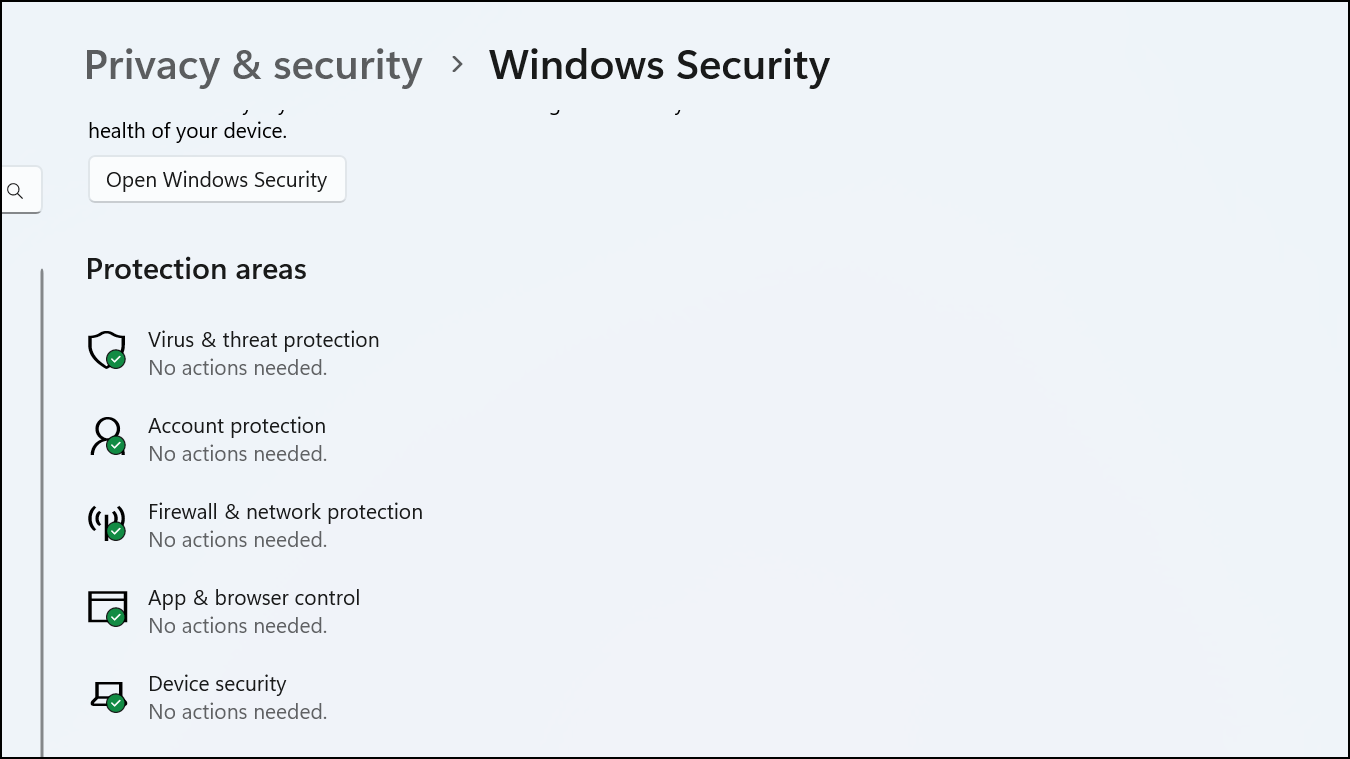Select the Account protection person icon
The width and height of the screenshot is (1350, 759).
(x=105, y=435)
